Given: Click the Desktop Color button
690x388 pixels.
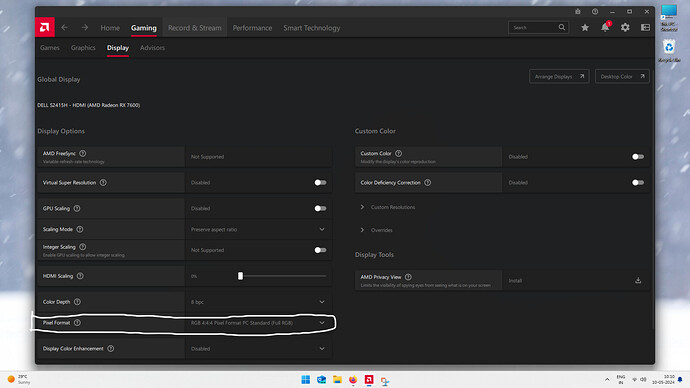Looking at the screenshot, I should [622, 77].
